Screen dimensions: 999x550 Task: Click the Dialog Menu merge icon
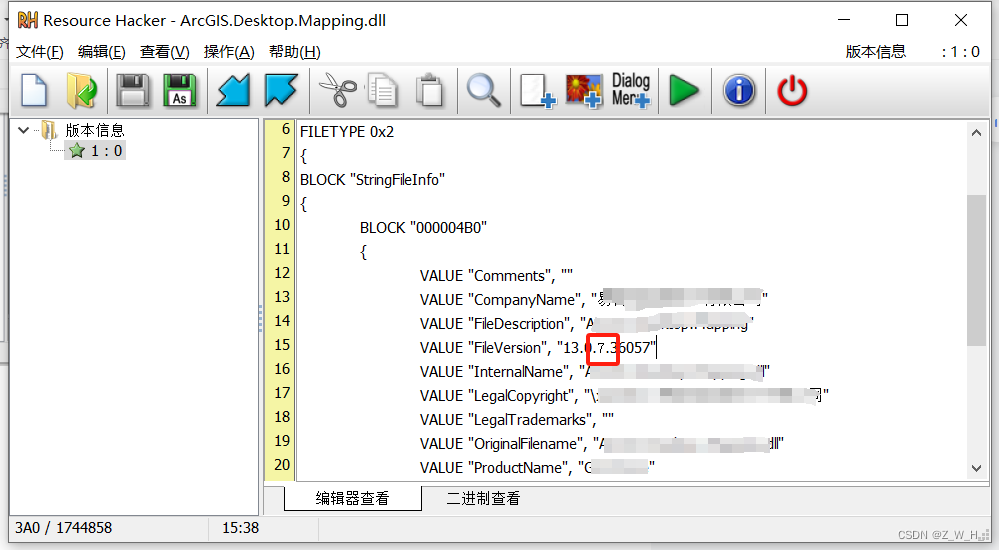point(631,90)
